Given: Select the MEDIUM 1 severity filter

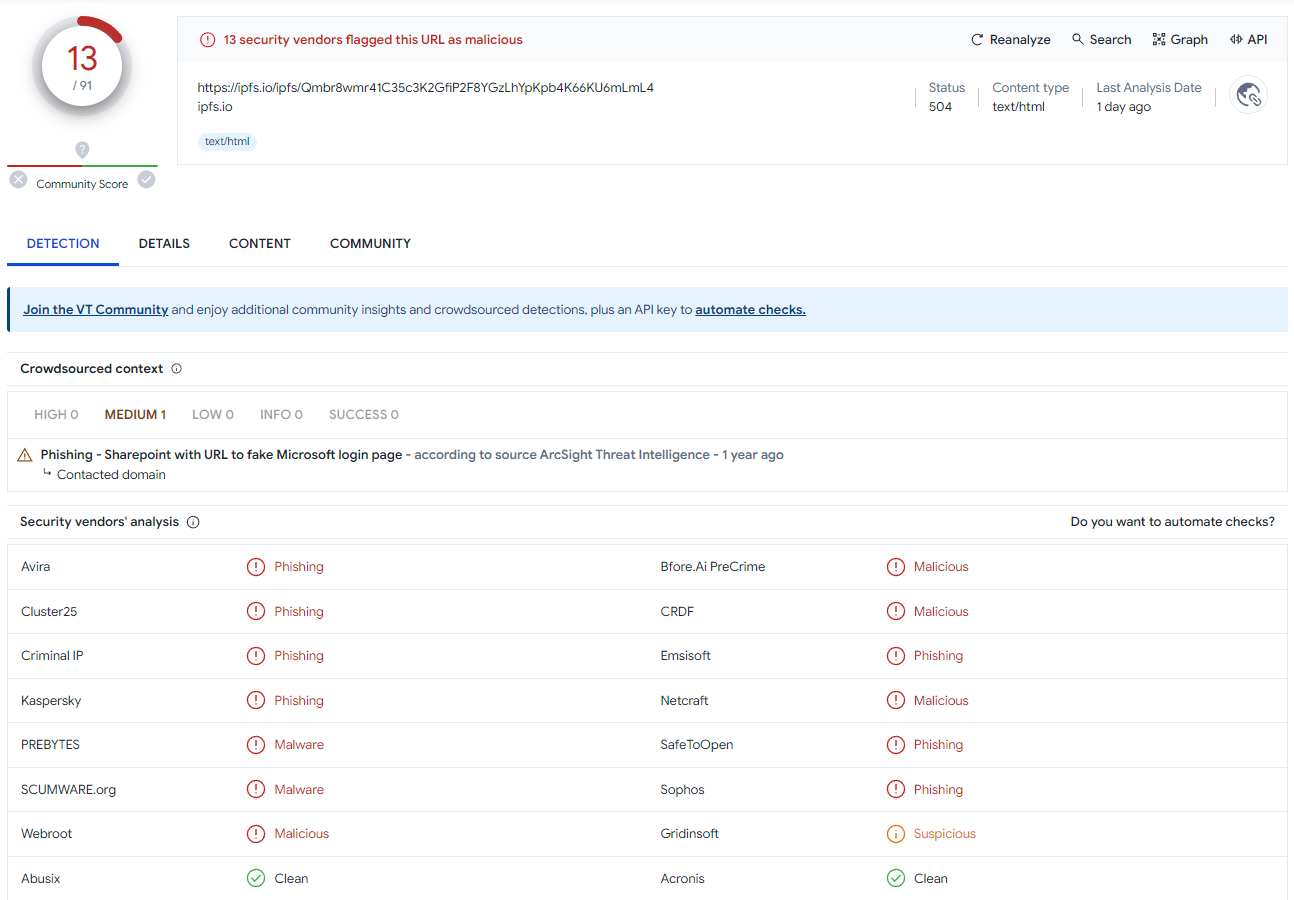Looking at the screenshot, I should click(x=135, y=415).
